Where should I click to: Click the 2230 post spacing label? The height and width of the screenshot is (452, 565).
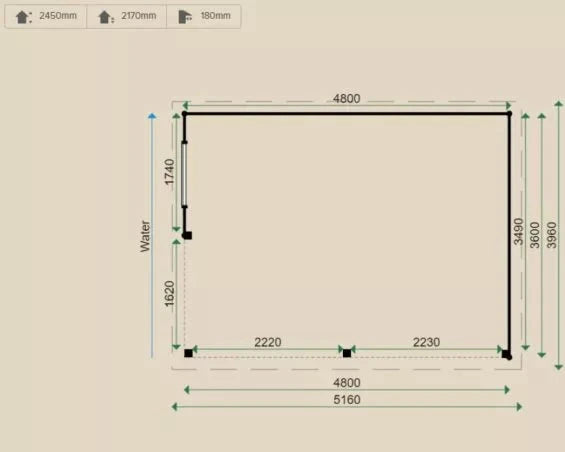tap(426, 342)
